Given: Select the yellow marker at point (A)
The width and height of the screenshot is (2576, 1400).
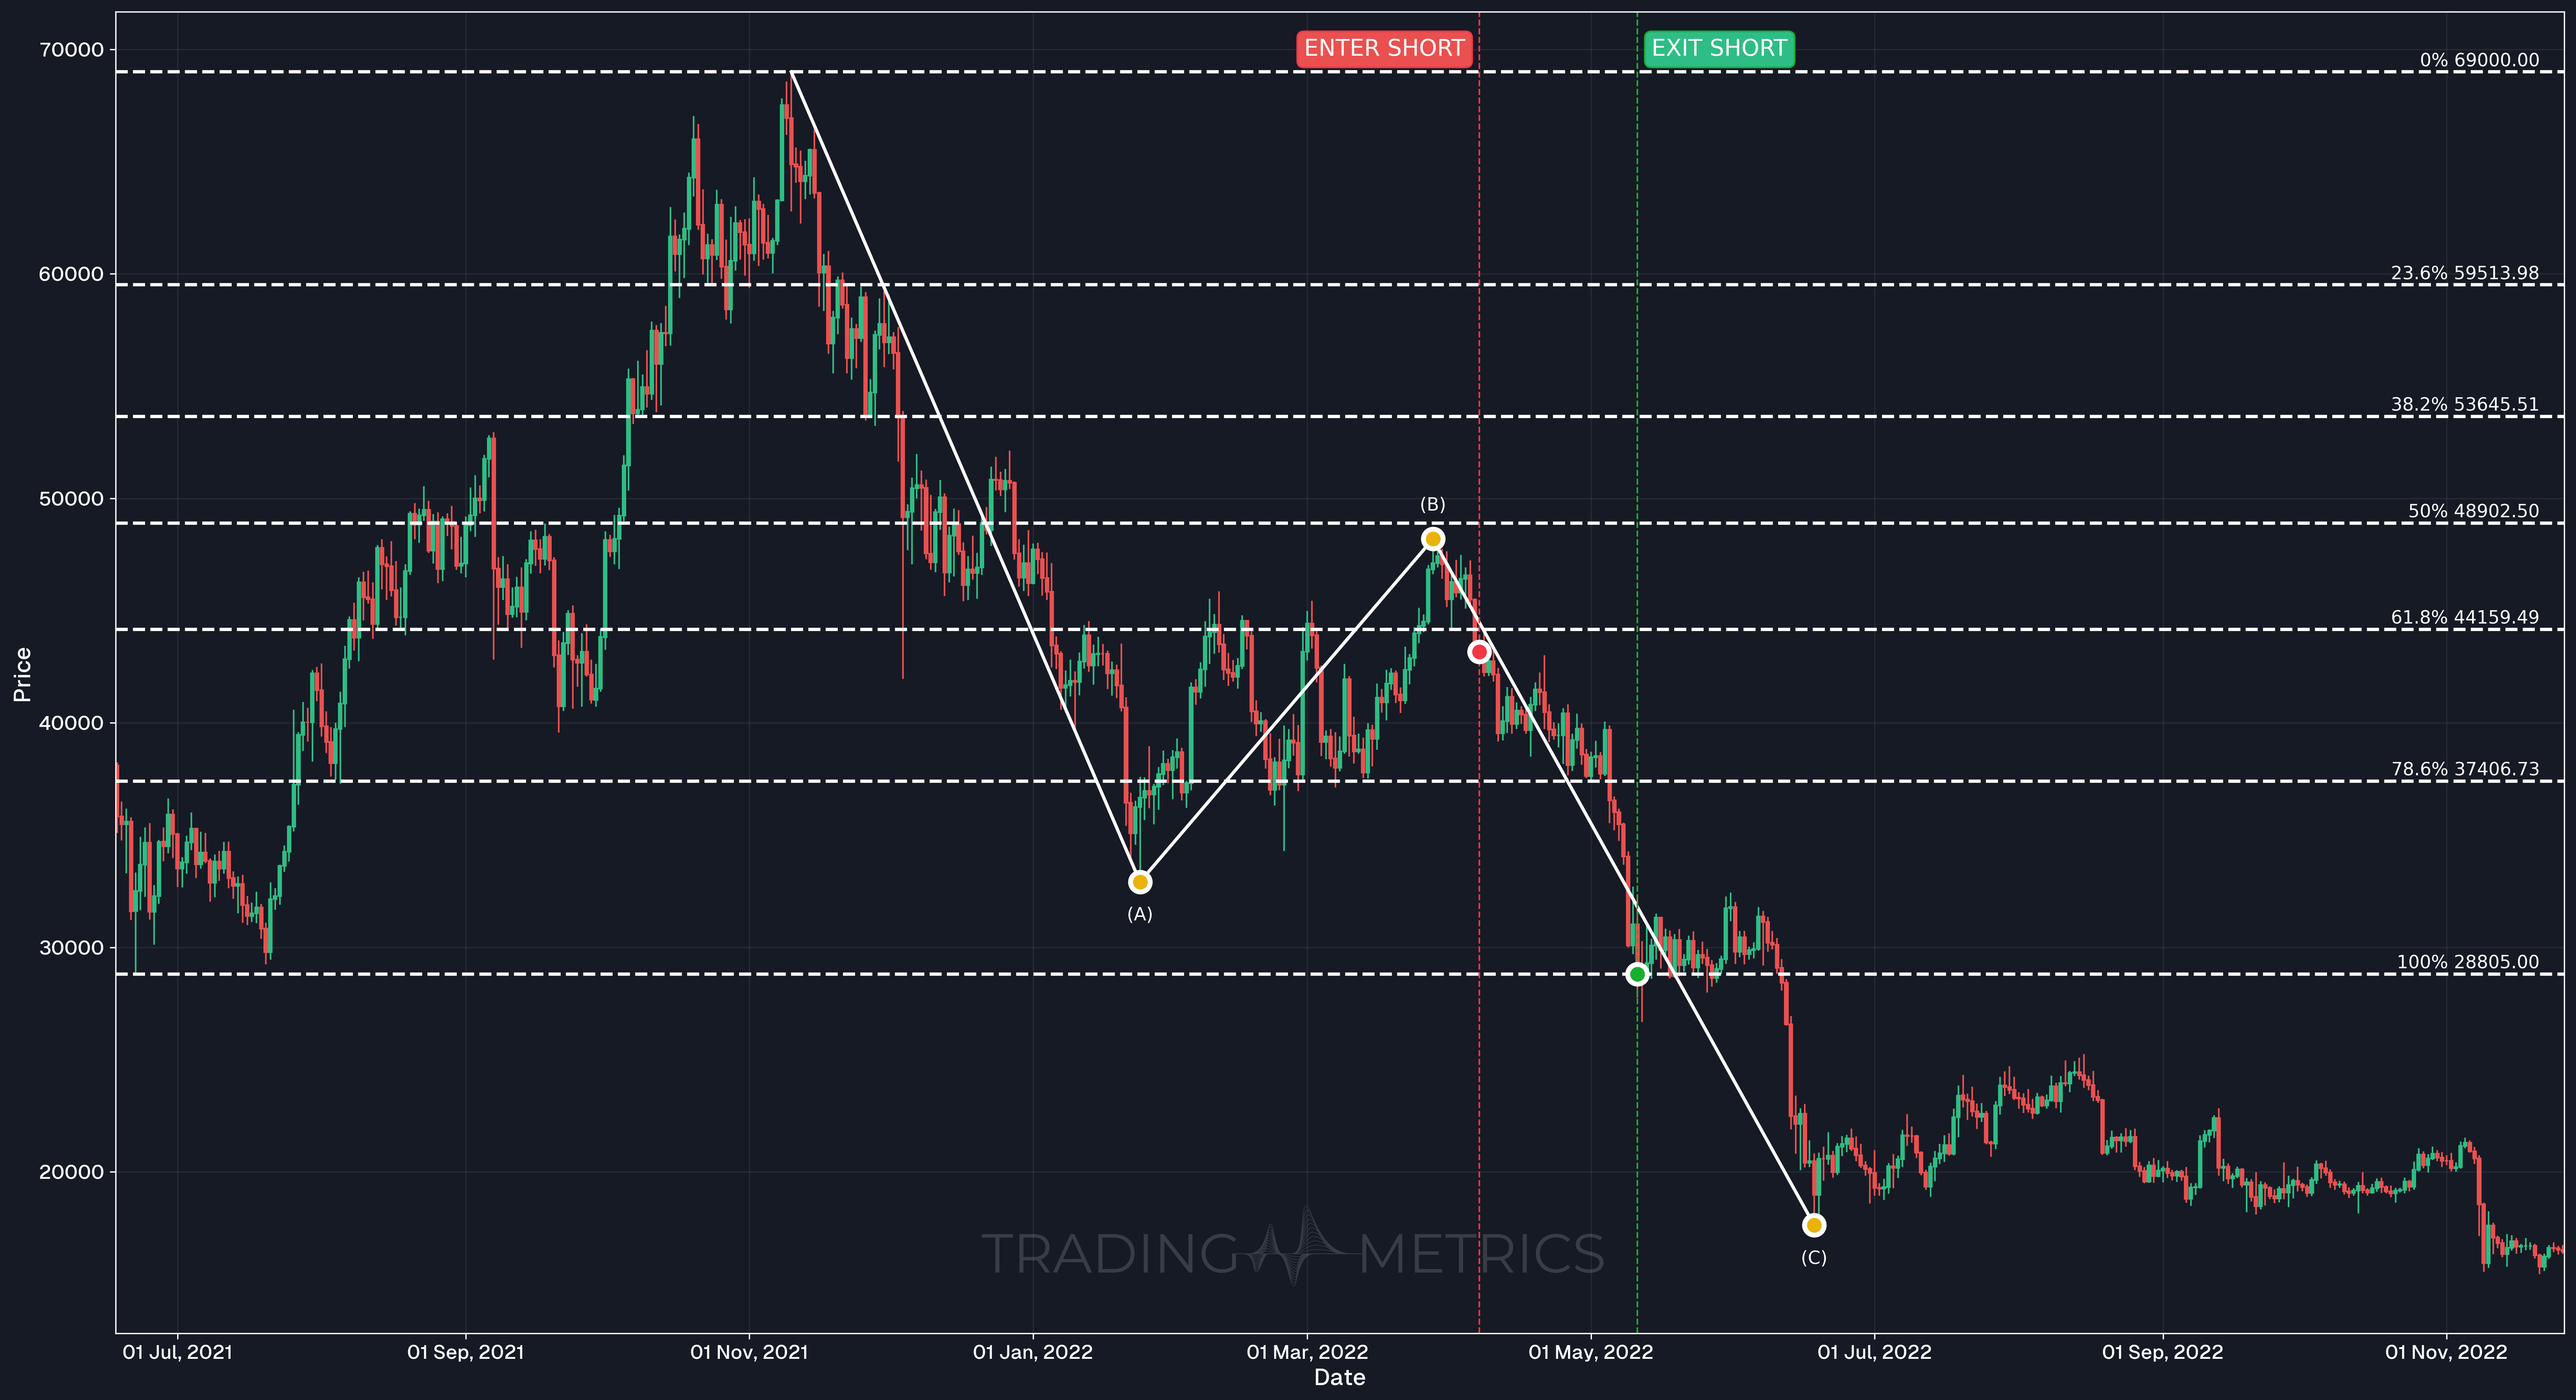Looking at the screenshot, I should click(x=1140, y=882).
